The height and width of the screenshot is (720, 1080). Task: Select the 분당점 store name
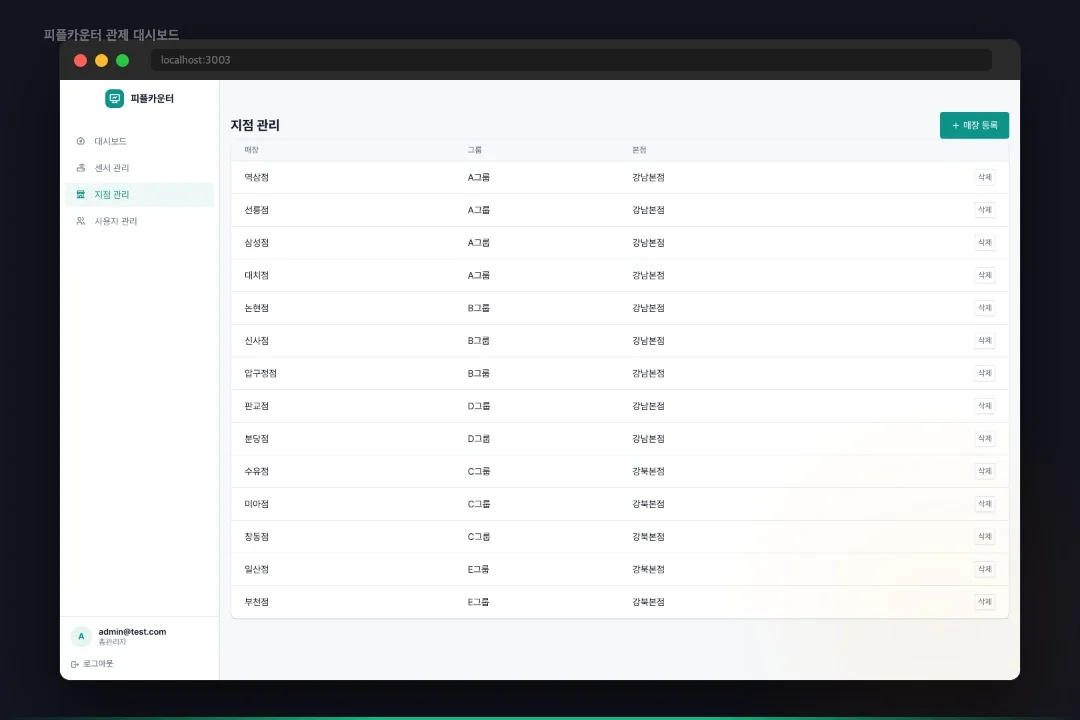click(x=256, y=438)
